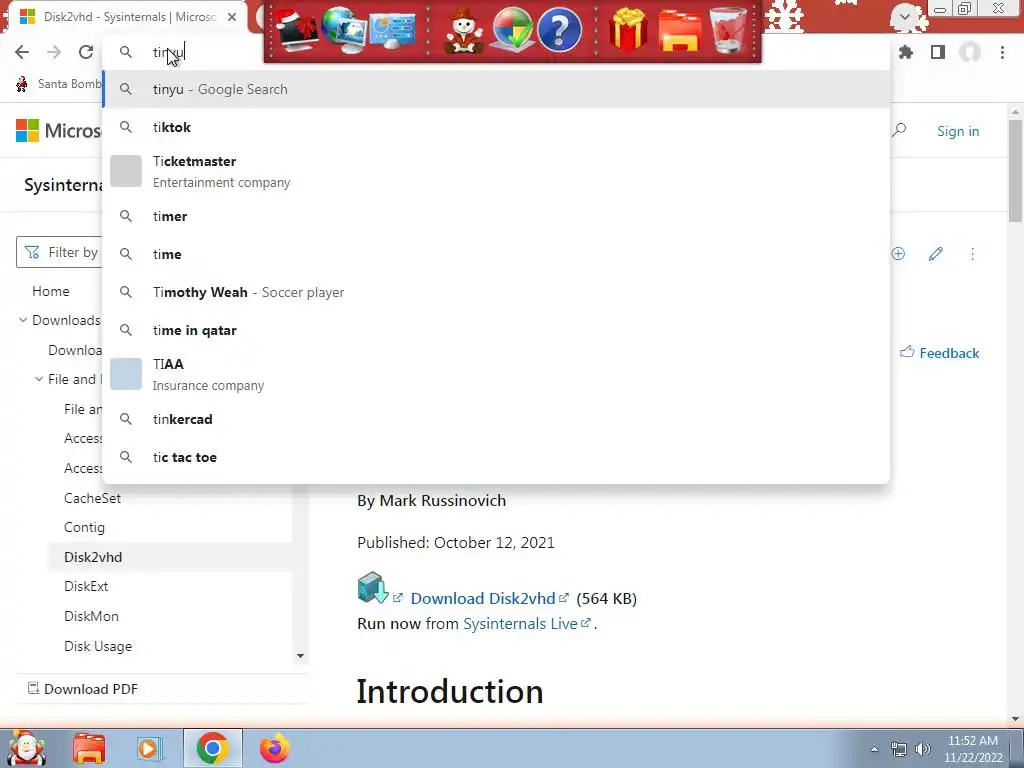Pick the 'tinkercad' suggestion
The image size is (1024, 768).
(x=496, y=419)
